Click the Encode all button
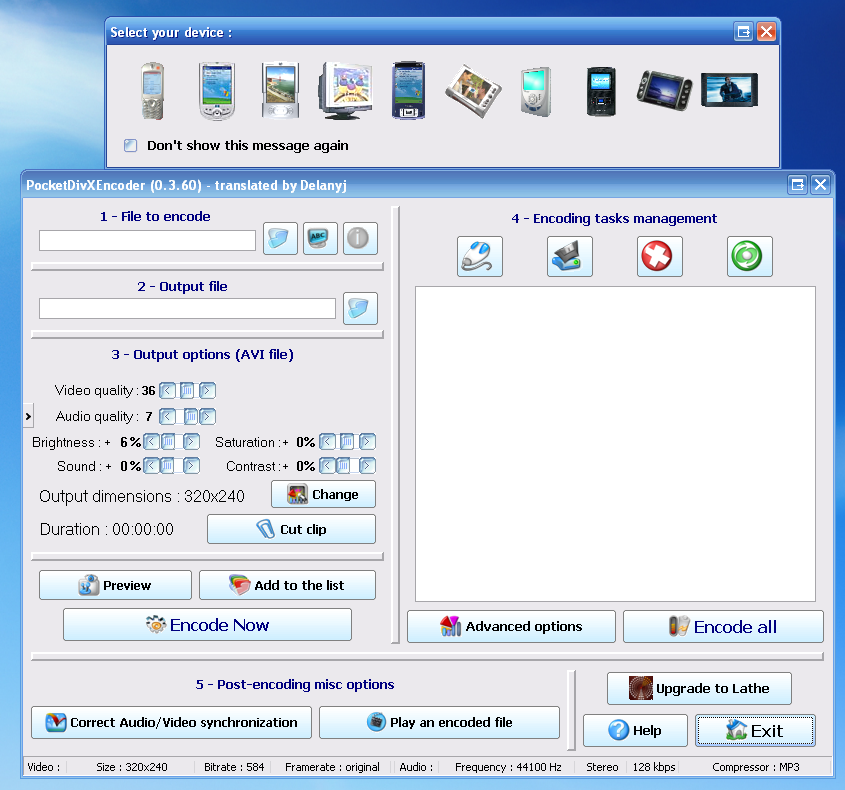This screenshot has width=845, height=790. point(723,627)
